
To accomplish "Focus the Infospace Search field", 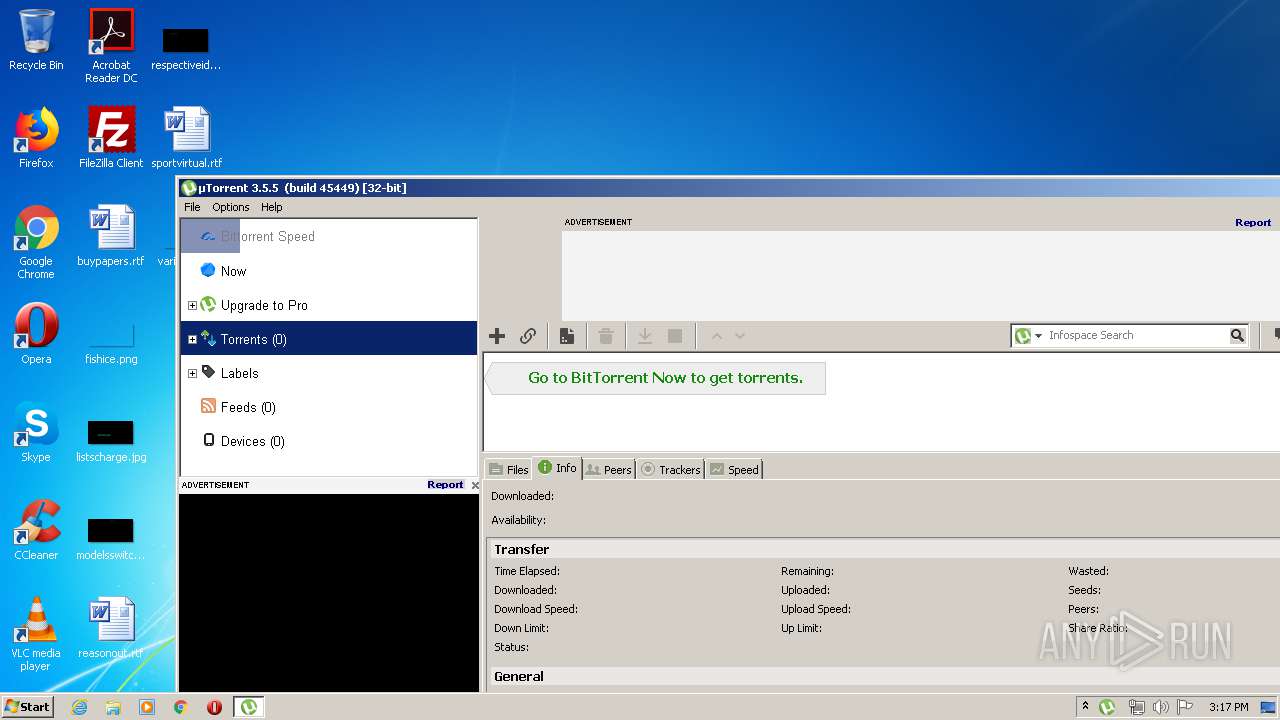I will pyautogui.click(x=1136, y=335).
